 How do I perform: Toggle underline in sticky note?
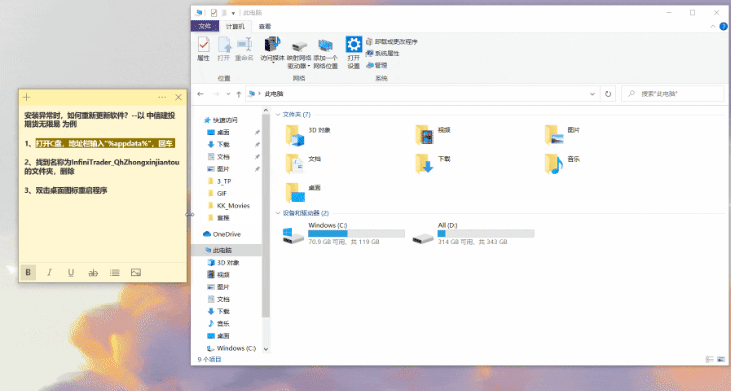coord(71,272)
